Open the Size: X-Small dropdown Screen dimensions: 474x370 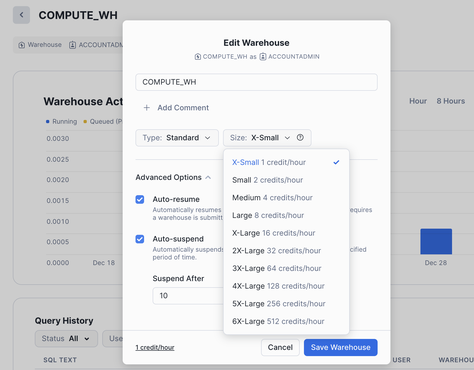(x=267, y=138)
